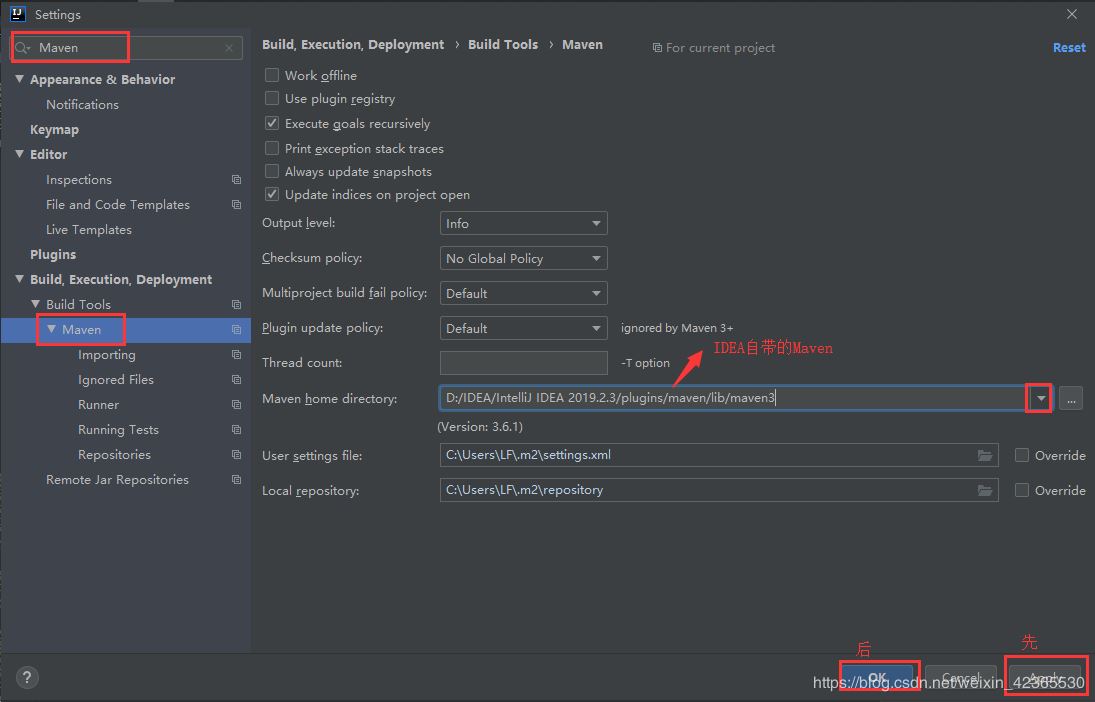Collapse the Appearance & Behavior section
The width and height of the screenshot is (1095, 702).
point(20,79)
